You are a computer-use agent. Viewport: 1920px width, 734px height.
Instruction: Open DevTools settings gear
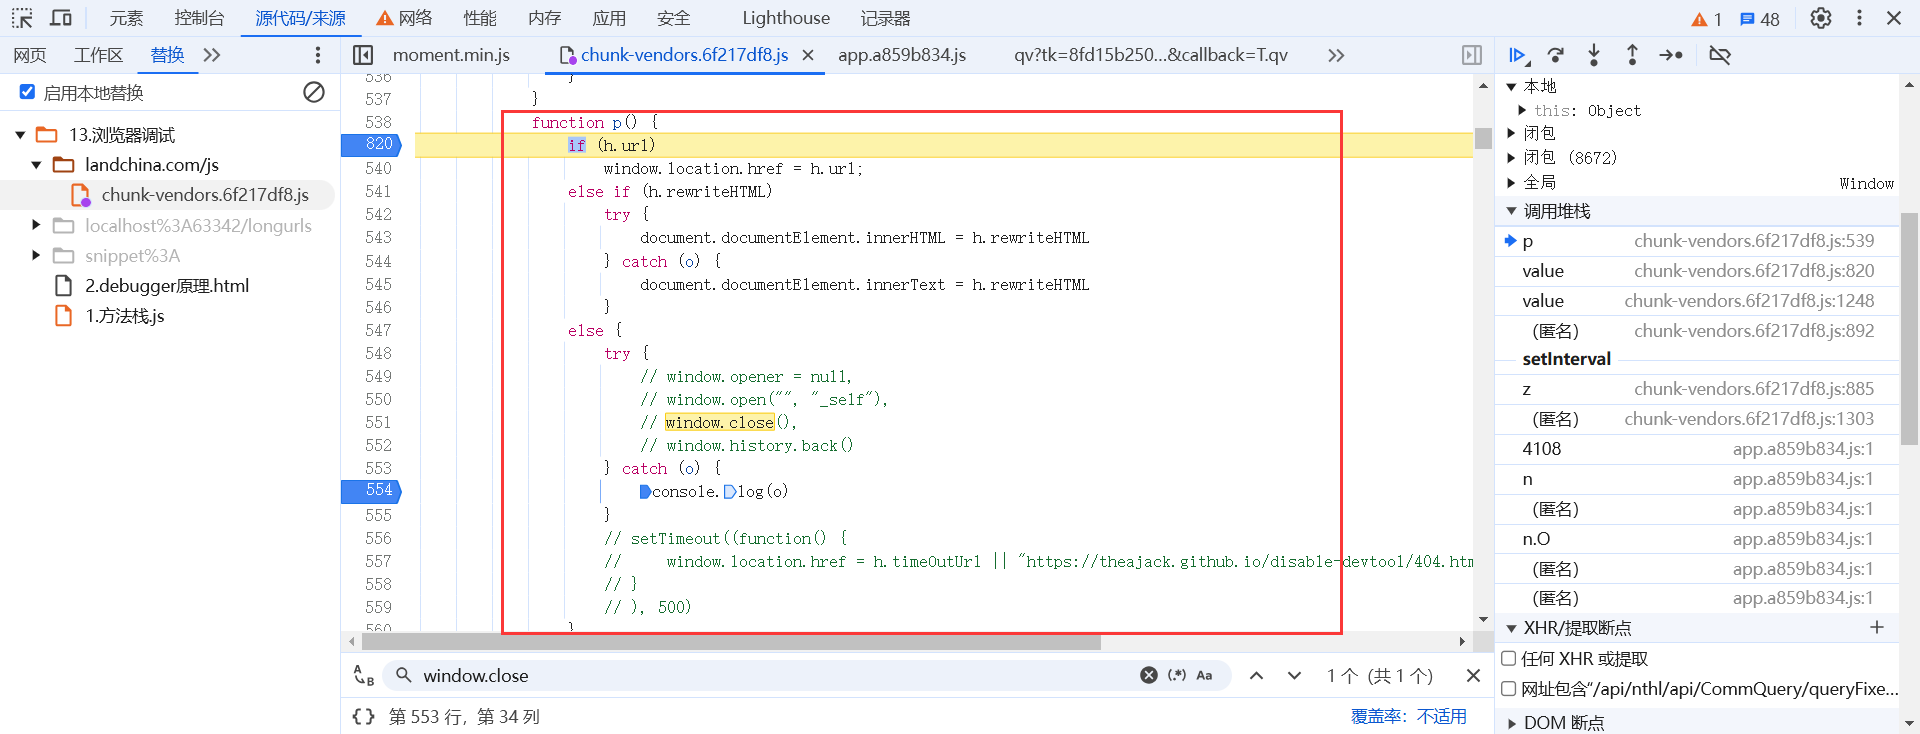pyautogui.click(x=1821, y=18)
